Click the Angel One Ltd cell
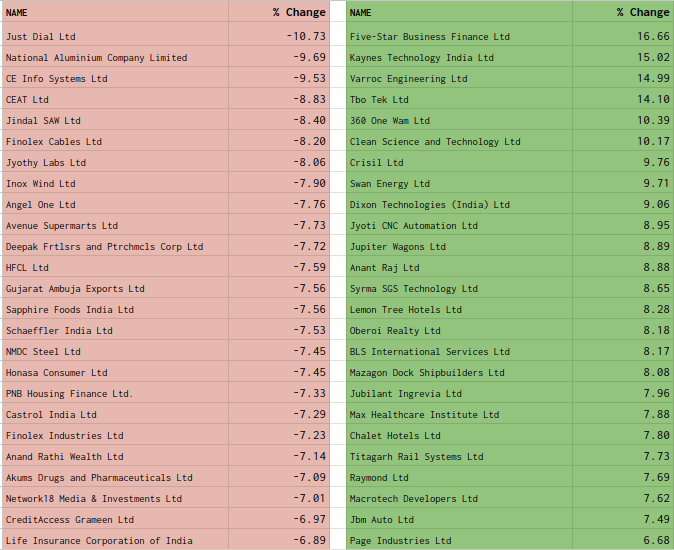Image resolution: width=674 pixels, height=550 pixels. pos(115,205)
